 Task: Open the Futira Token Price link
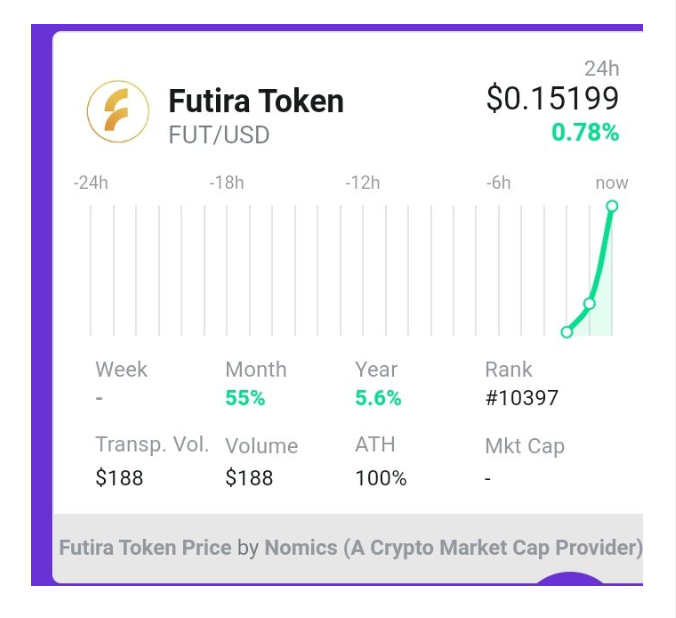[x=145, y=548]
